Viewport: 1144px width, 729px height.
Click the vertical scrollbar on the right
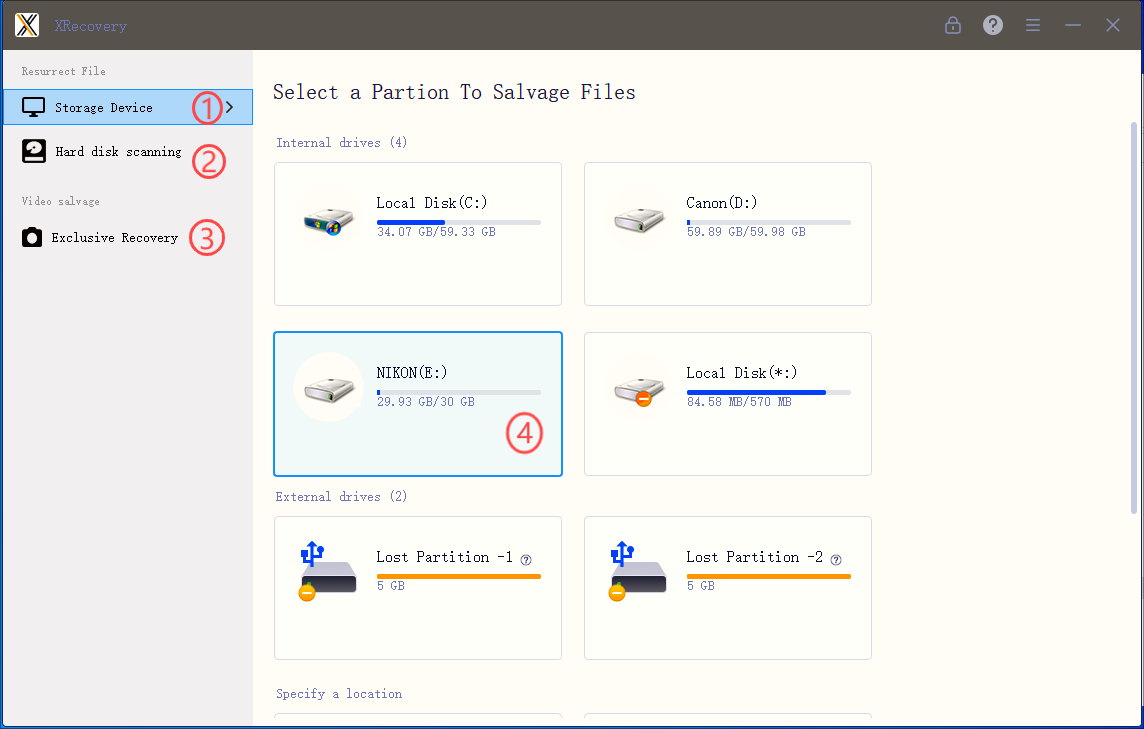pos(1133,317)
